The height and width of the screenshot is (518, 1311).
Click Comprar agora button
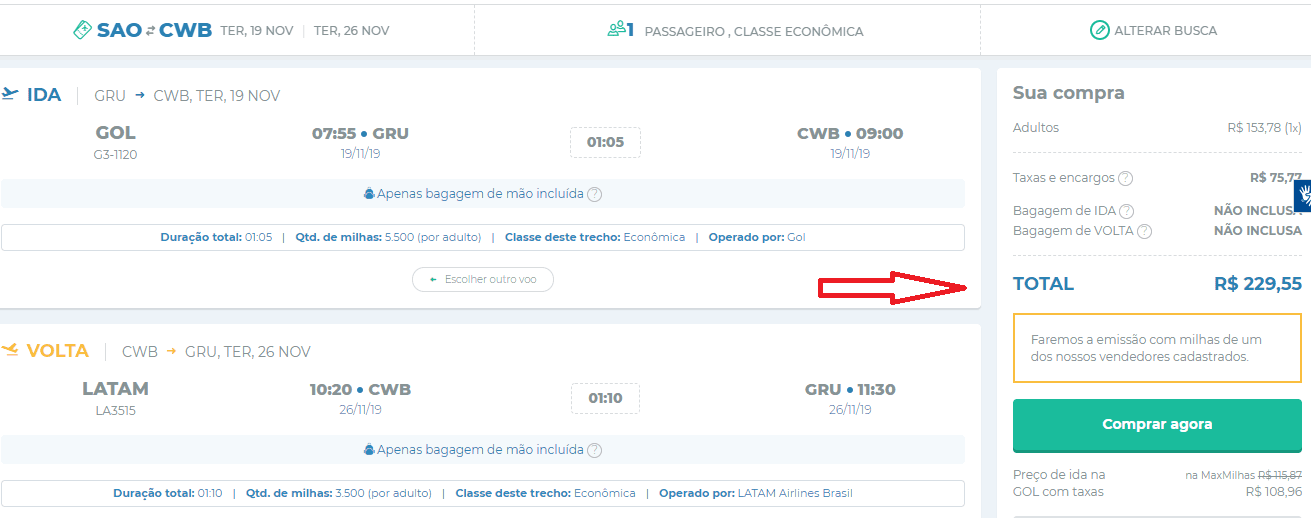point(1157,425)
